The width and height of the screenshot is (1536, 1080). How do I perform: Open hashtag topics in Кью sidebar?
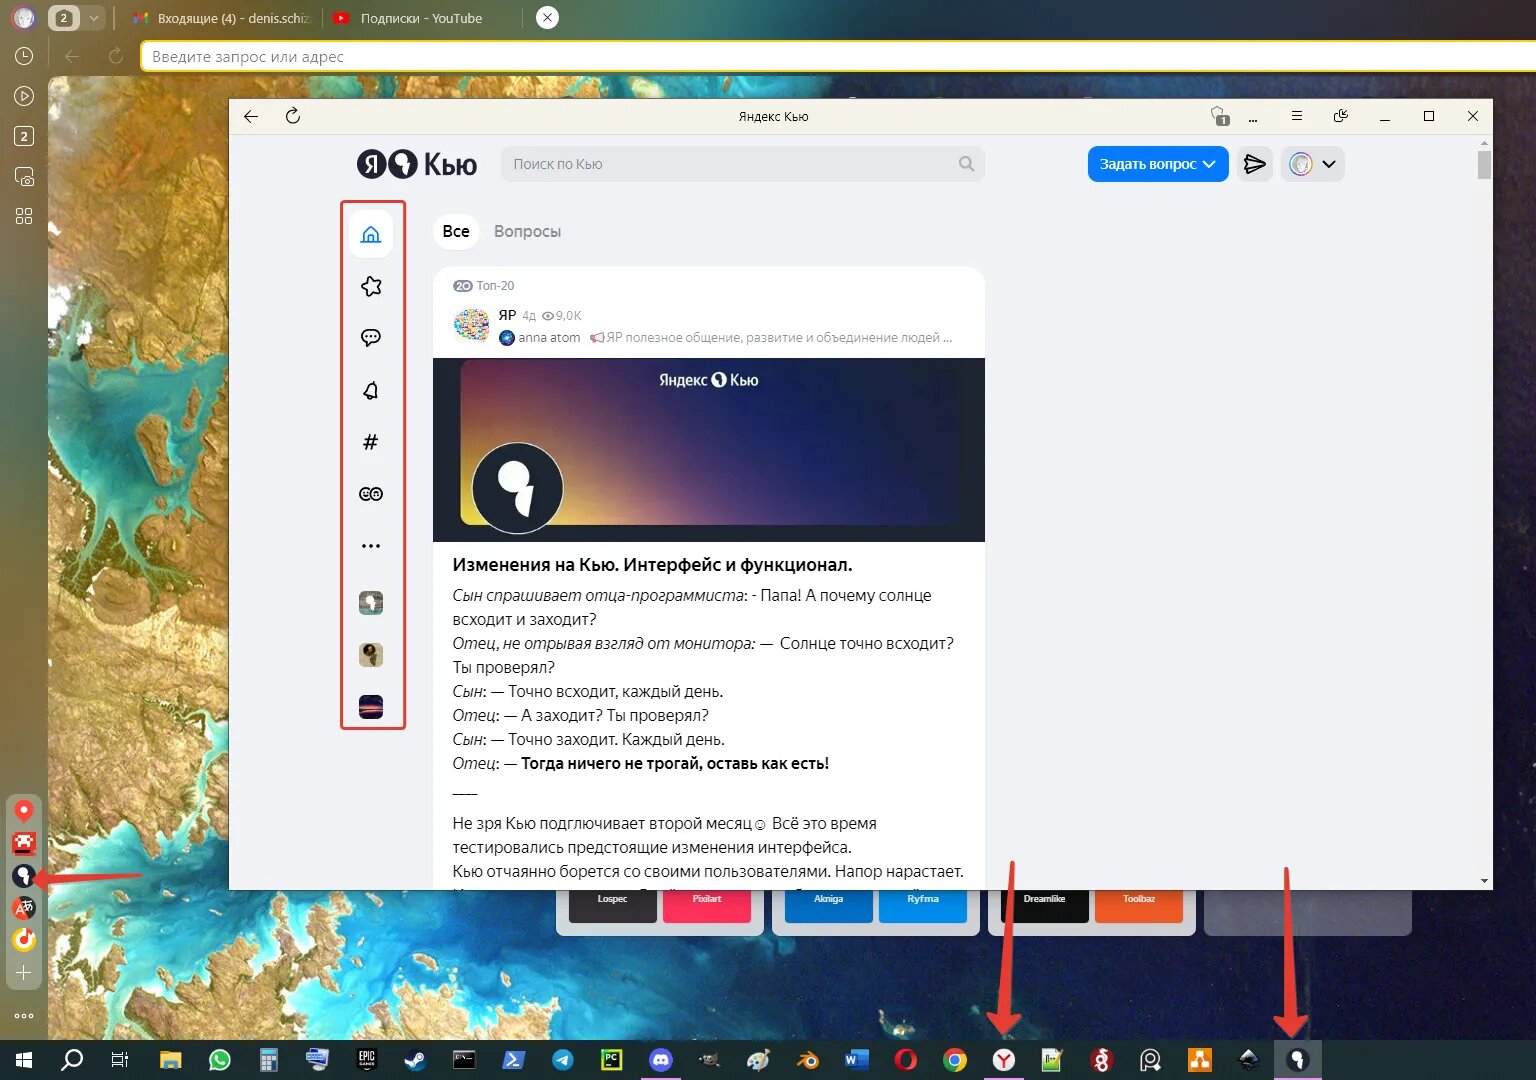(371, 442)
